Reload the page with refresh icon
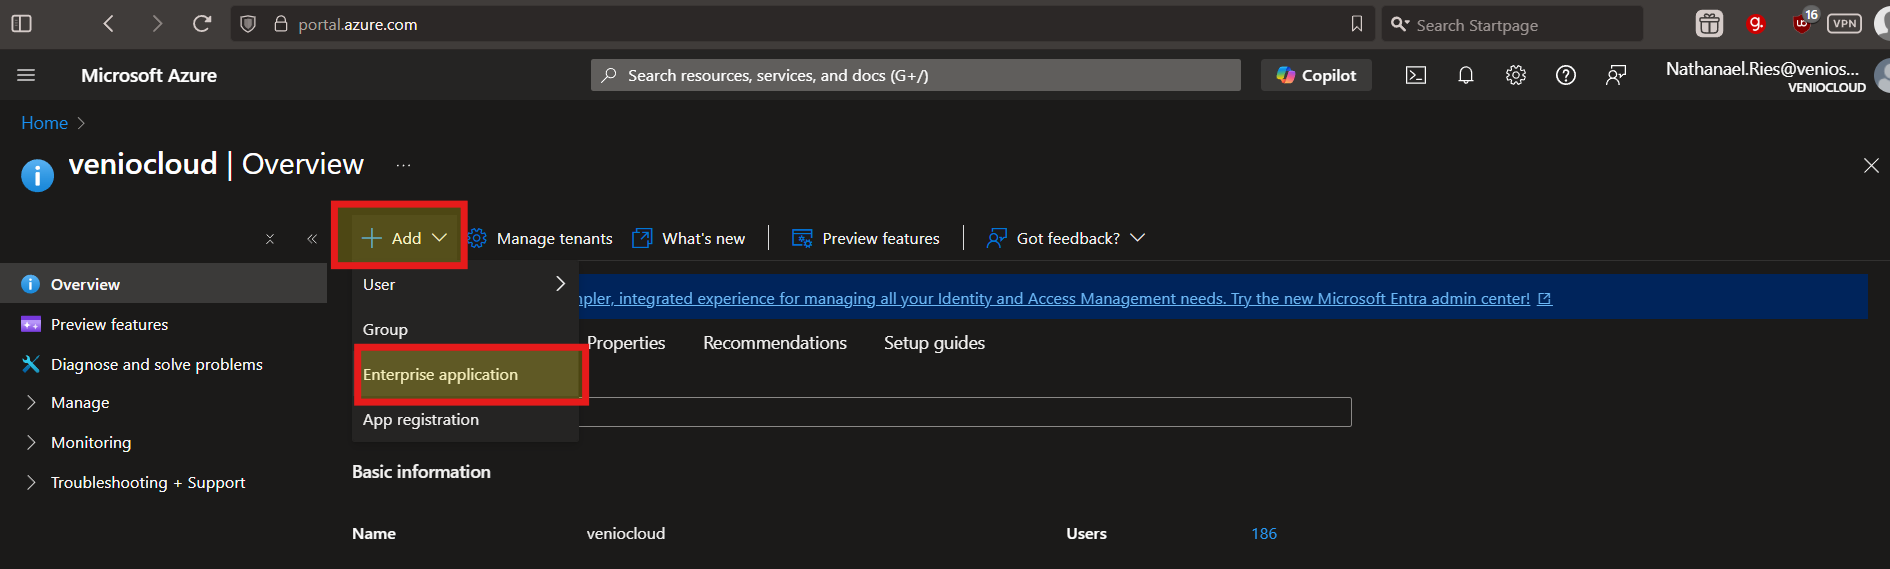Screen dimensions: 1890x569 [x=202, y=23]
